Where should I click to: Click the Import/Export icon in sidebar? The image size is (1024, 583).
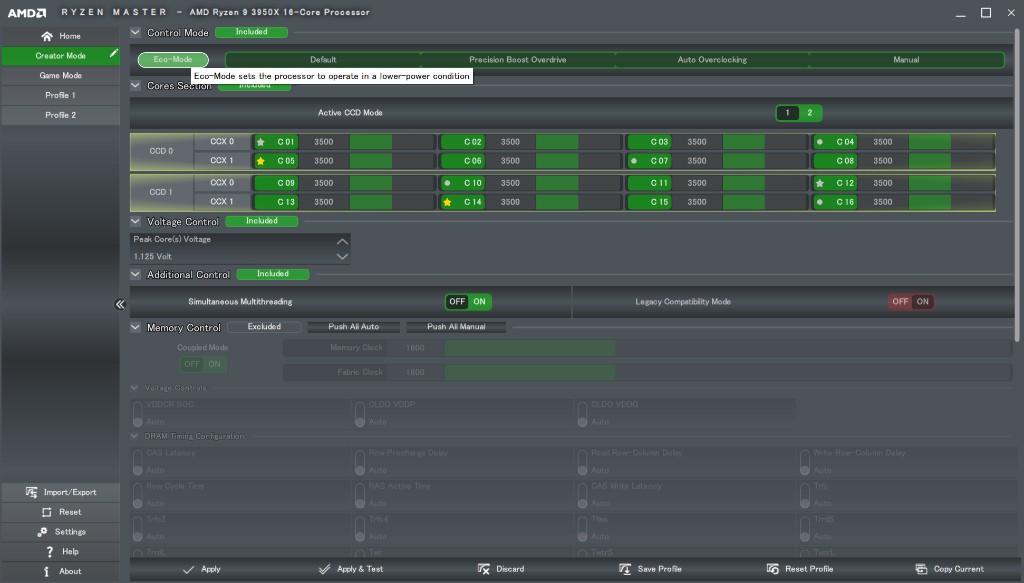click(x=32, y=492)
